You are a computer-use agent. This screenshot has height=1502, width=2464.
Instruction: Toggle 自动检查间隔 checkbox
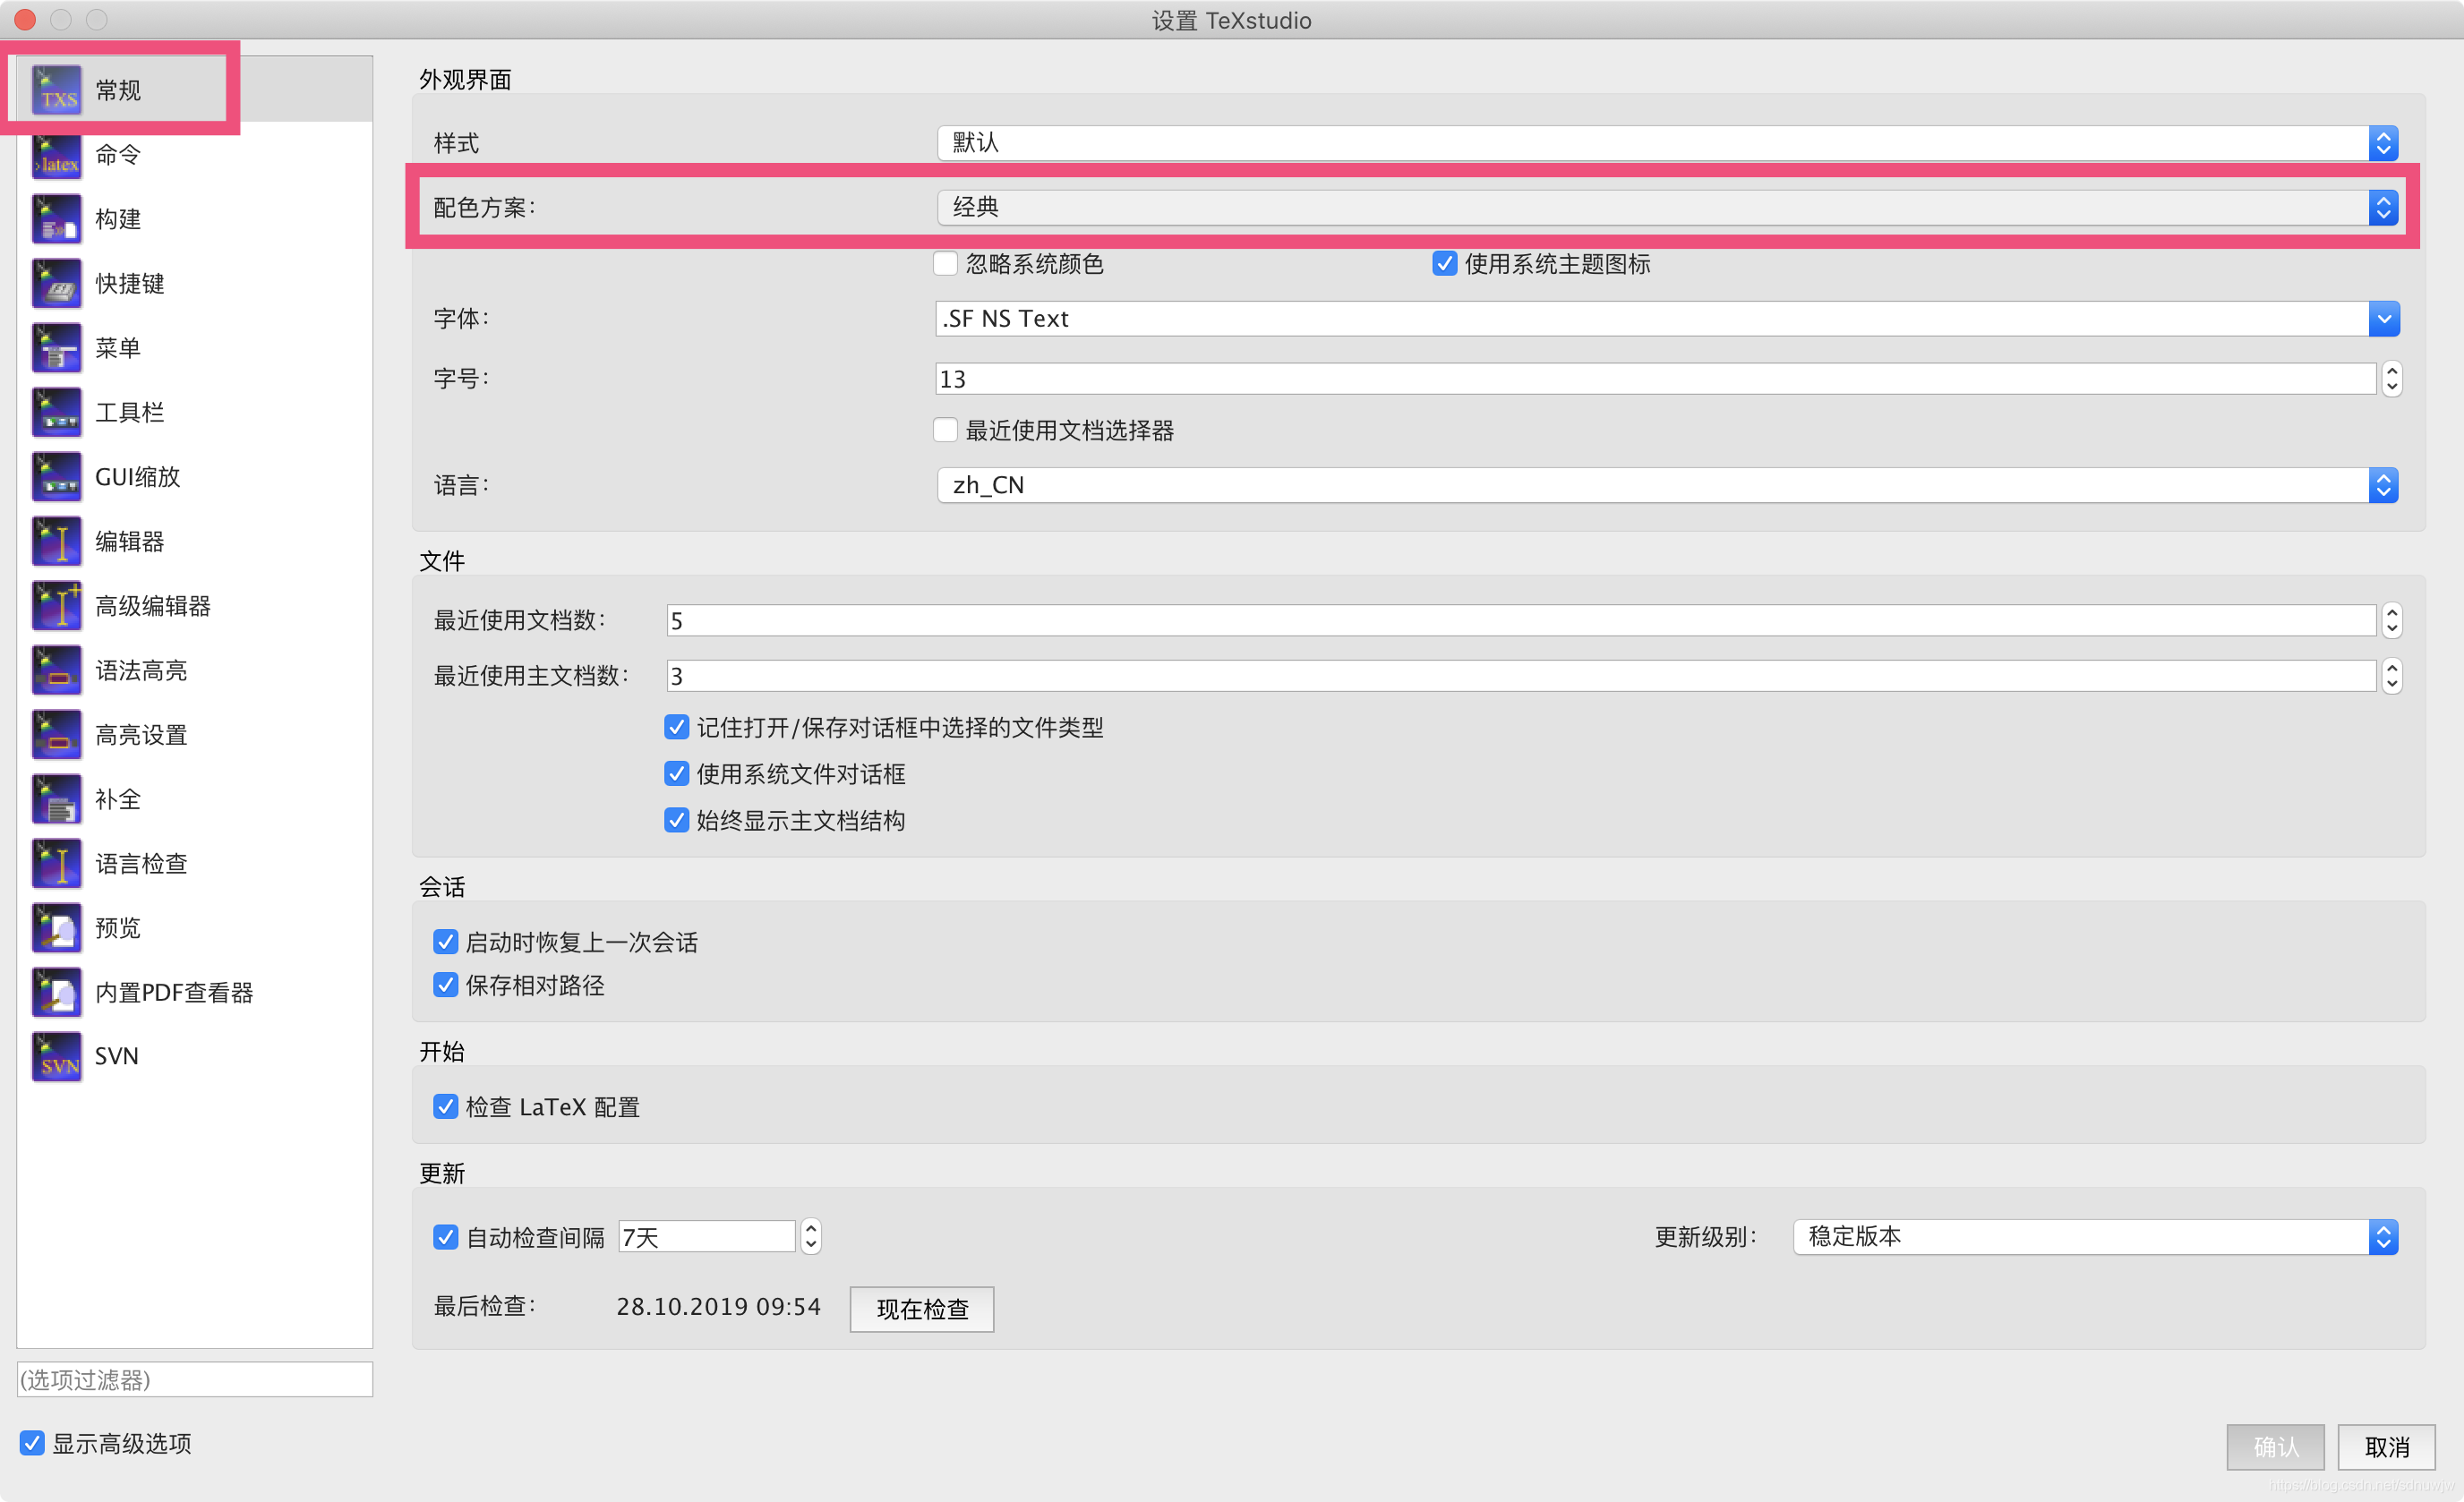click(x=446, y=1237)
